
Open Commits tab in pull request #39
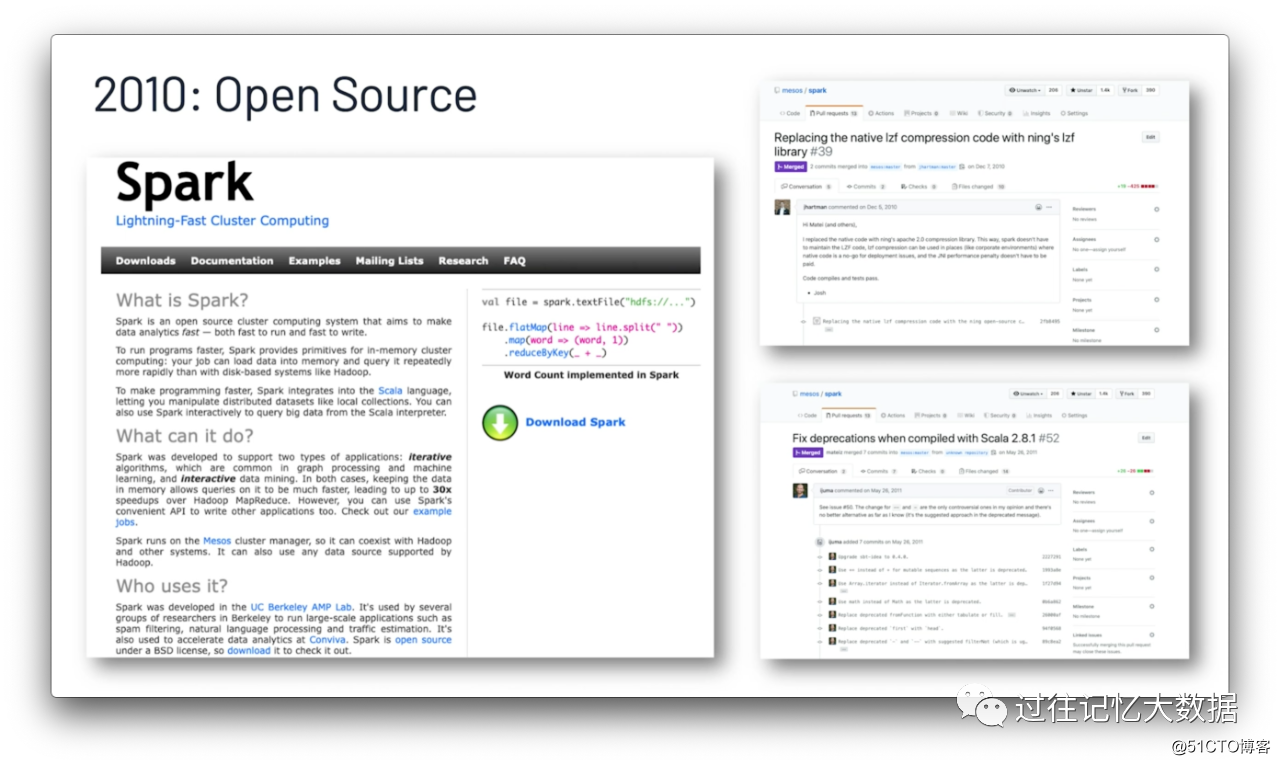pos(866,187)
